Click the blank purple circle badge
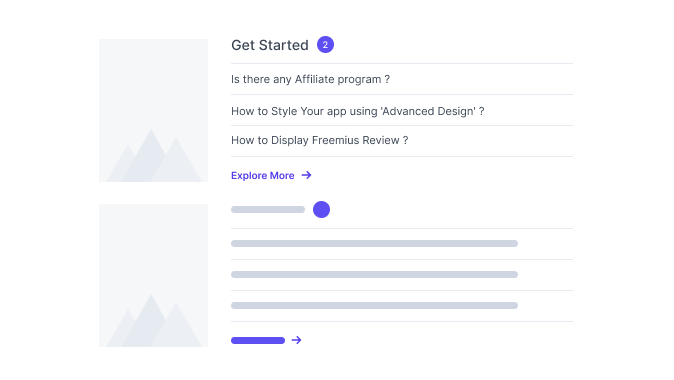Screen dimensions: 674x380 [321, 209]
